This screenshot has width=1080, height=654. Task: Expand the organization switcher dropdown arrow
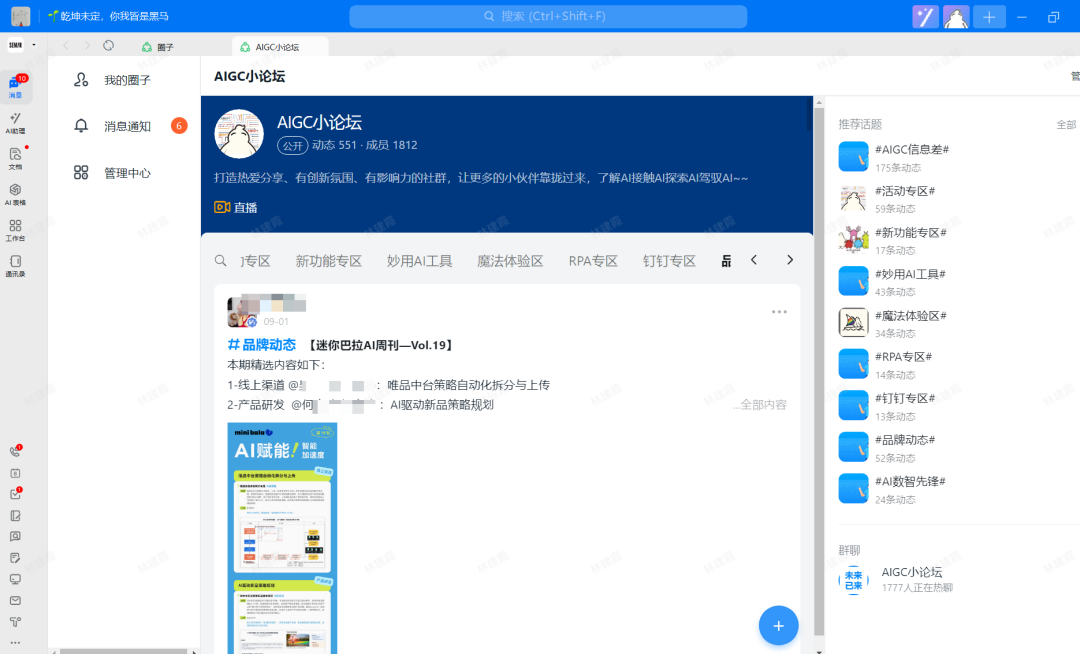(34, 45)
